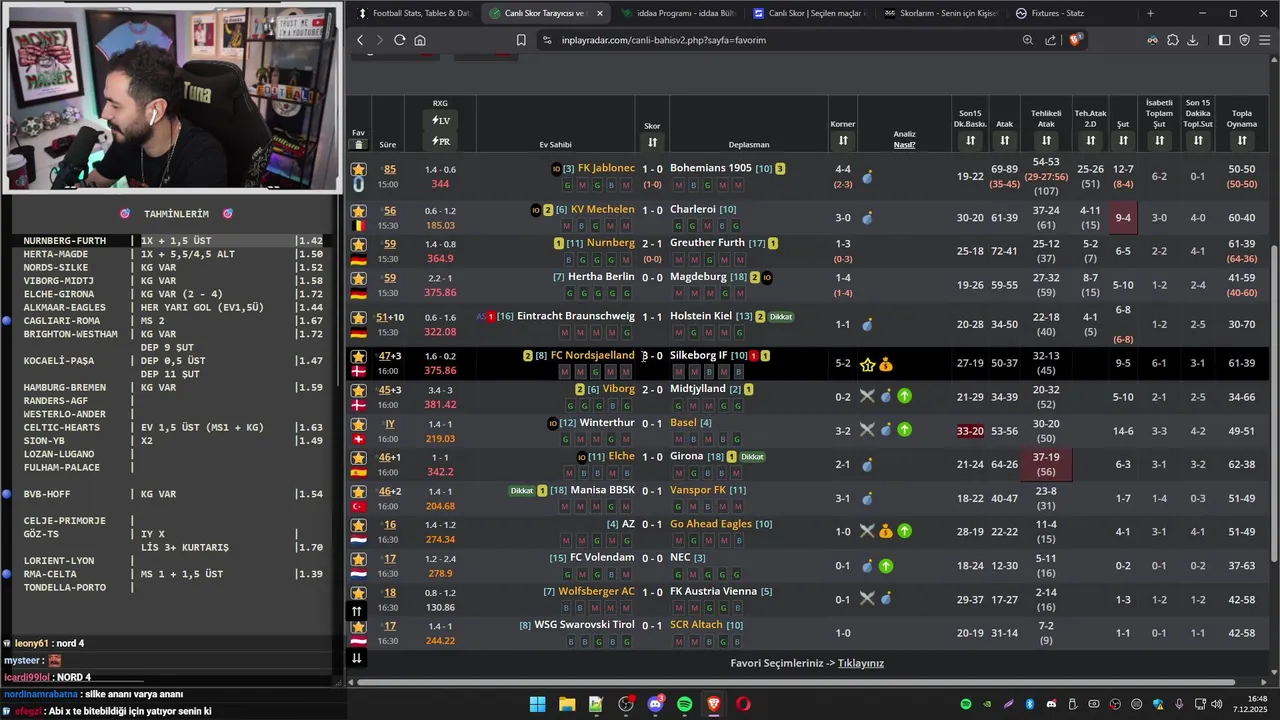Toggle favorite star for Manisa BBSK match
Image resolution: width=1280 pixels, height=720 pixels.
pyautogui.click(x=358, y=492)
